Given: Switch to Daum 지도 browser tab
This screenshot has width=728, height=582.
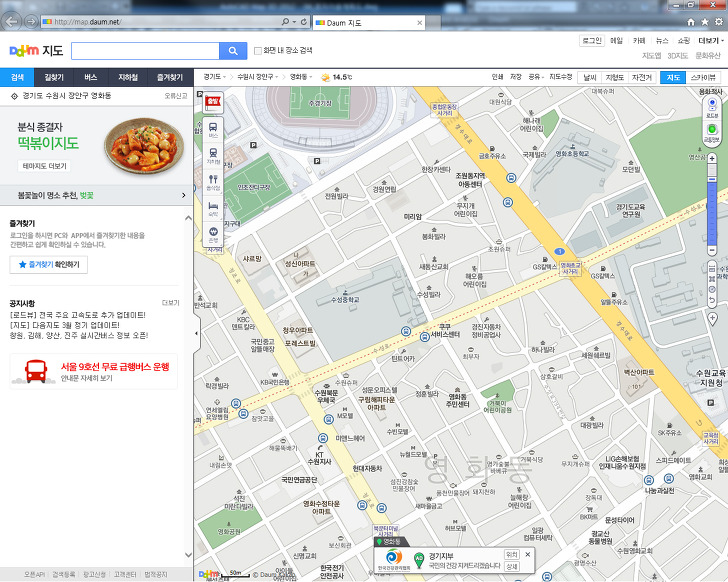Looking at the screenshot, I should click(369, 23).
